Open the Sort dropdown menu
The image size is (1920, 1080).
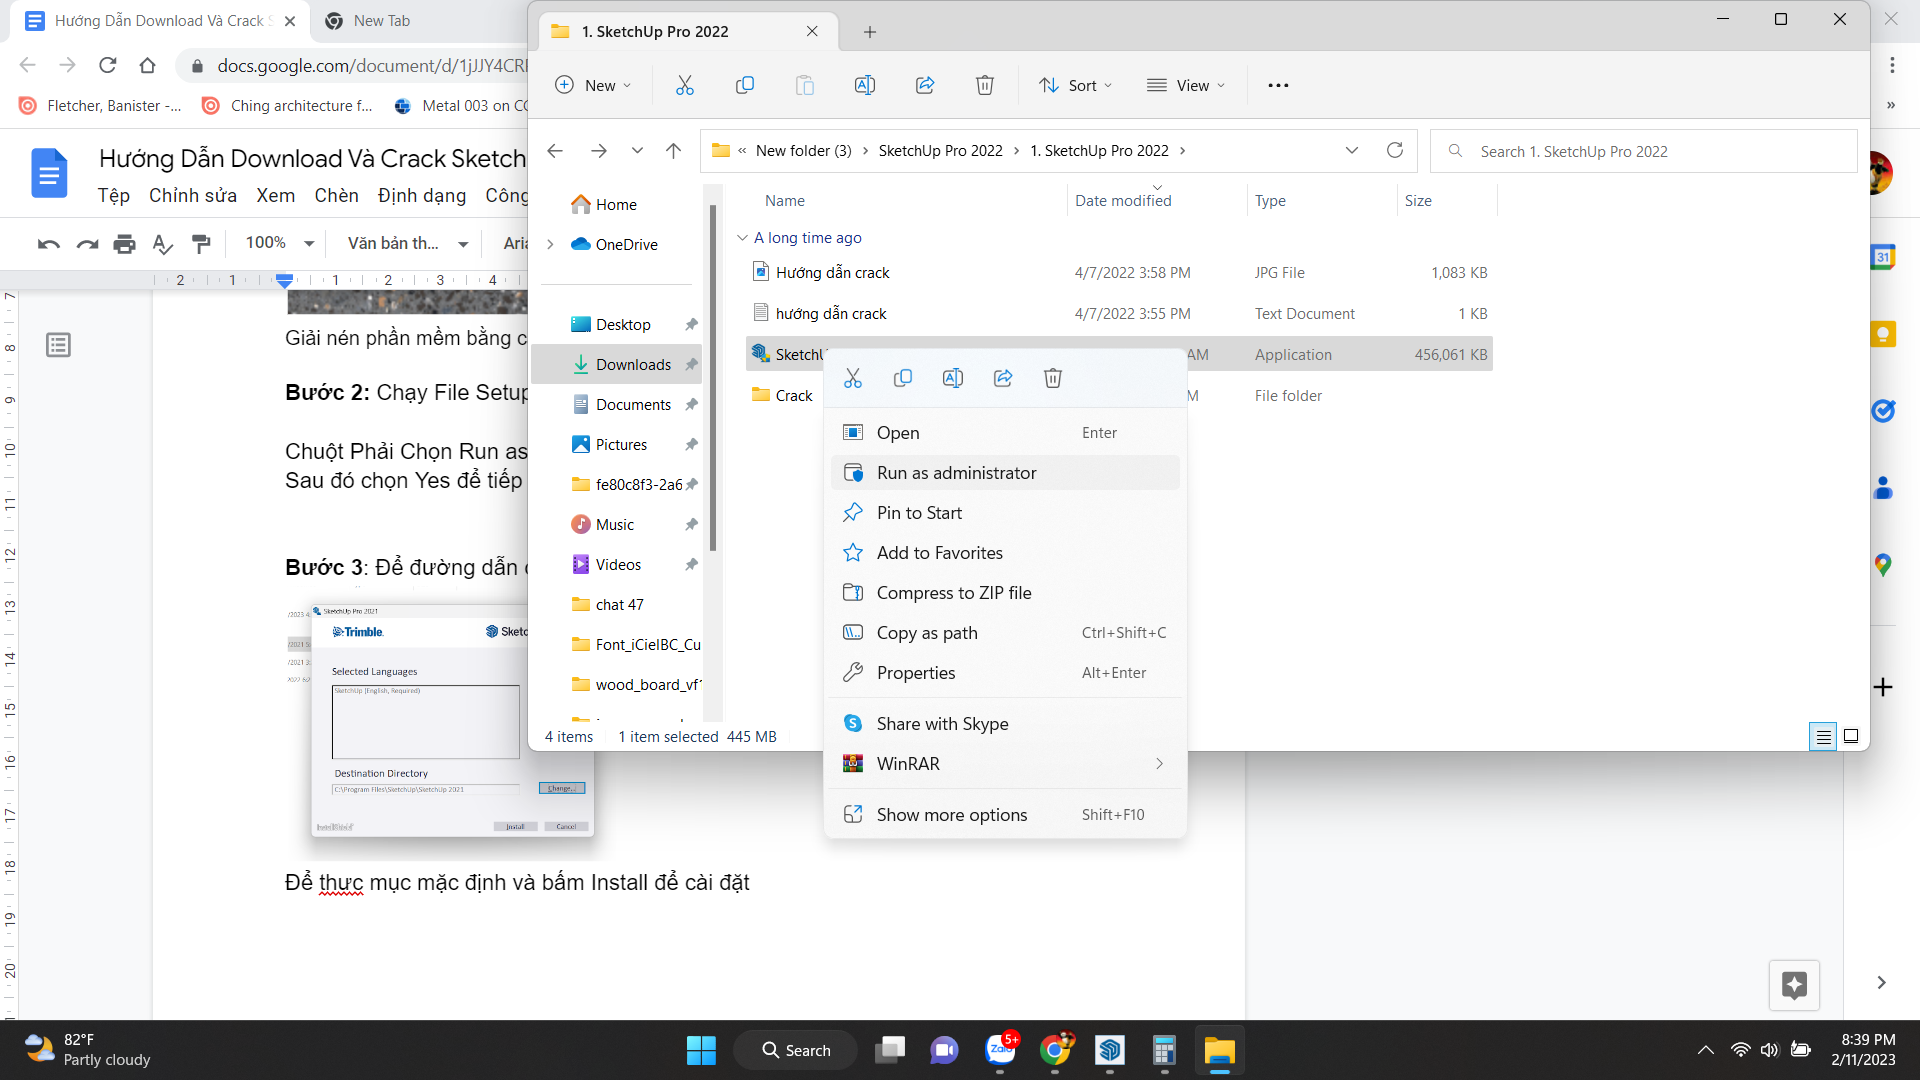click(x=1075, y=85)
